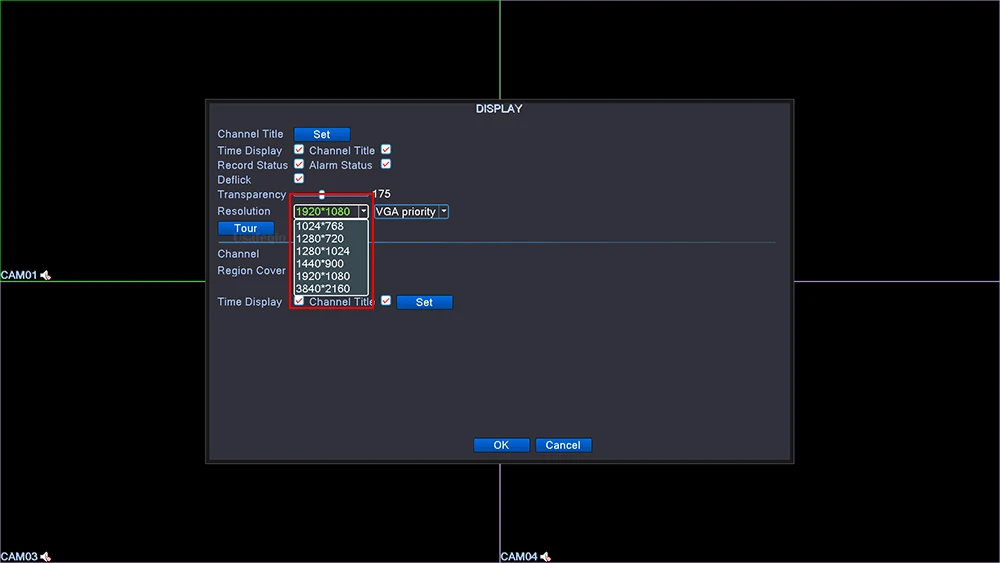
Task: Click the Transparency slider handle
Action: point(321,194)
